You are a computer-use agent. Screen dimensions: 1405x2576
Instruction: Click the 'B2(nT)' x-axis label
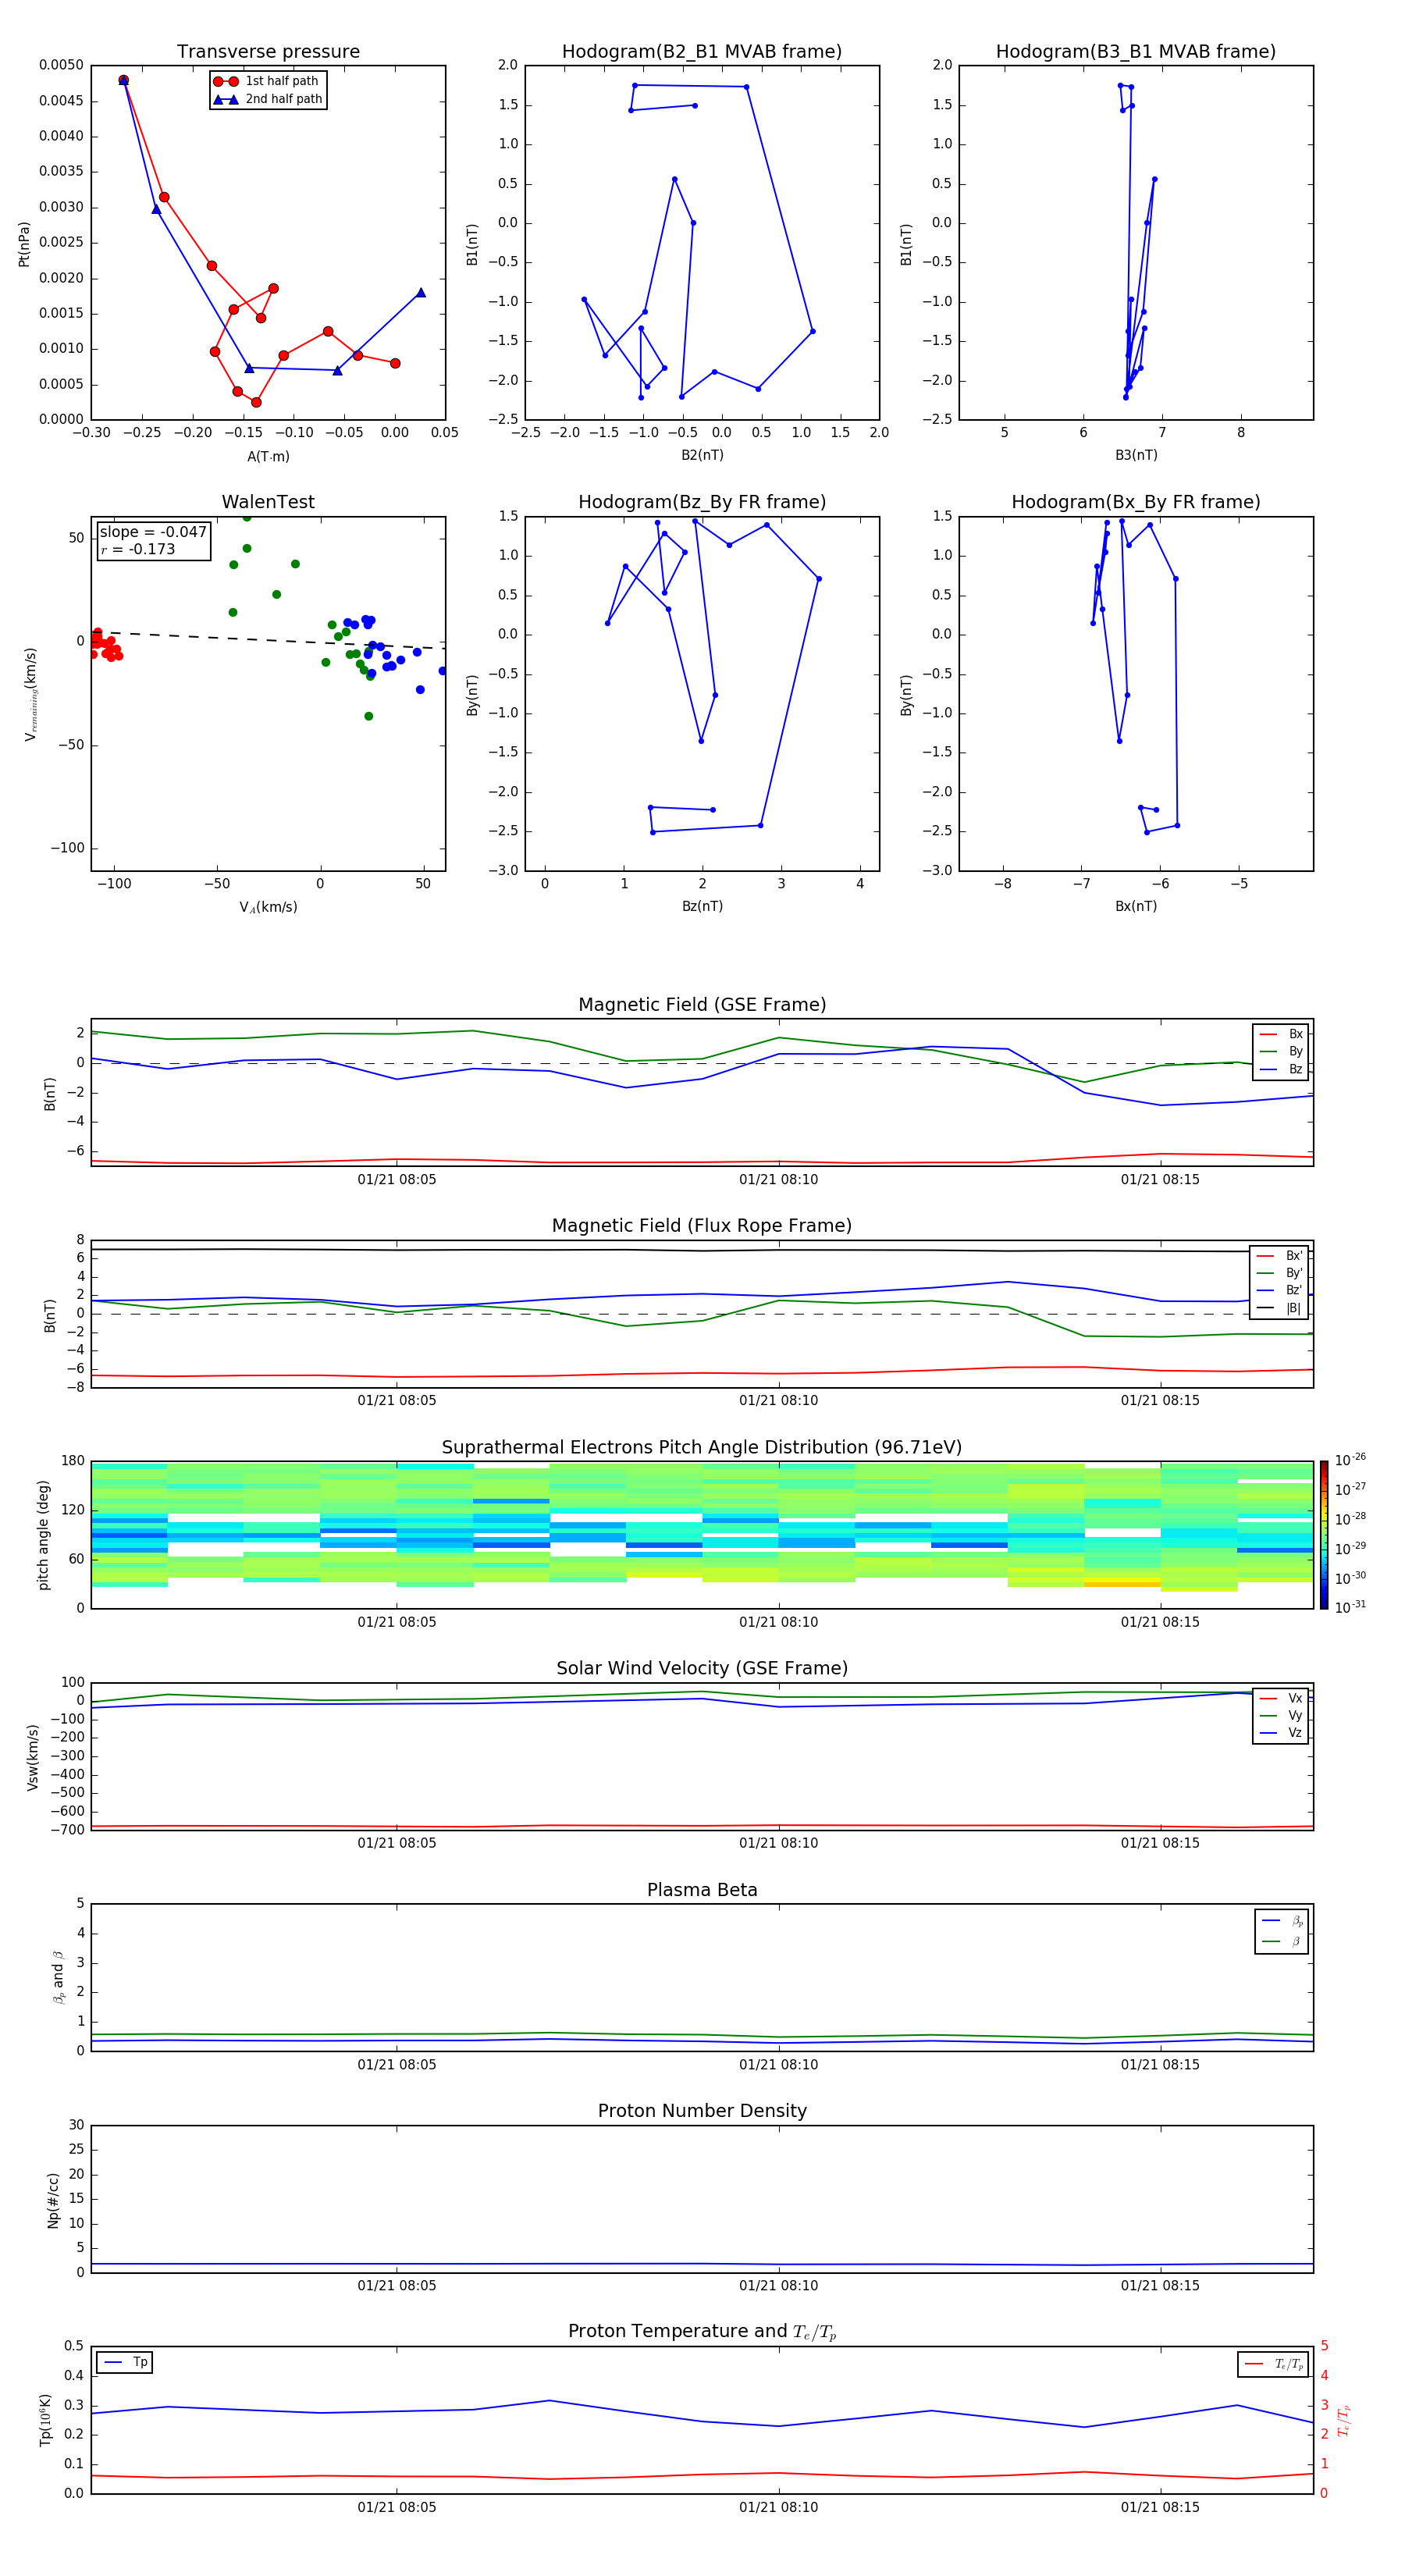(702, 455)
